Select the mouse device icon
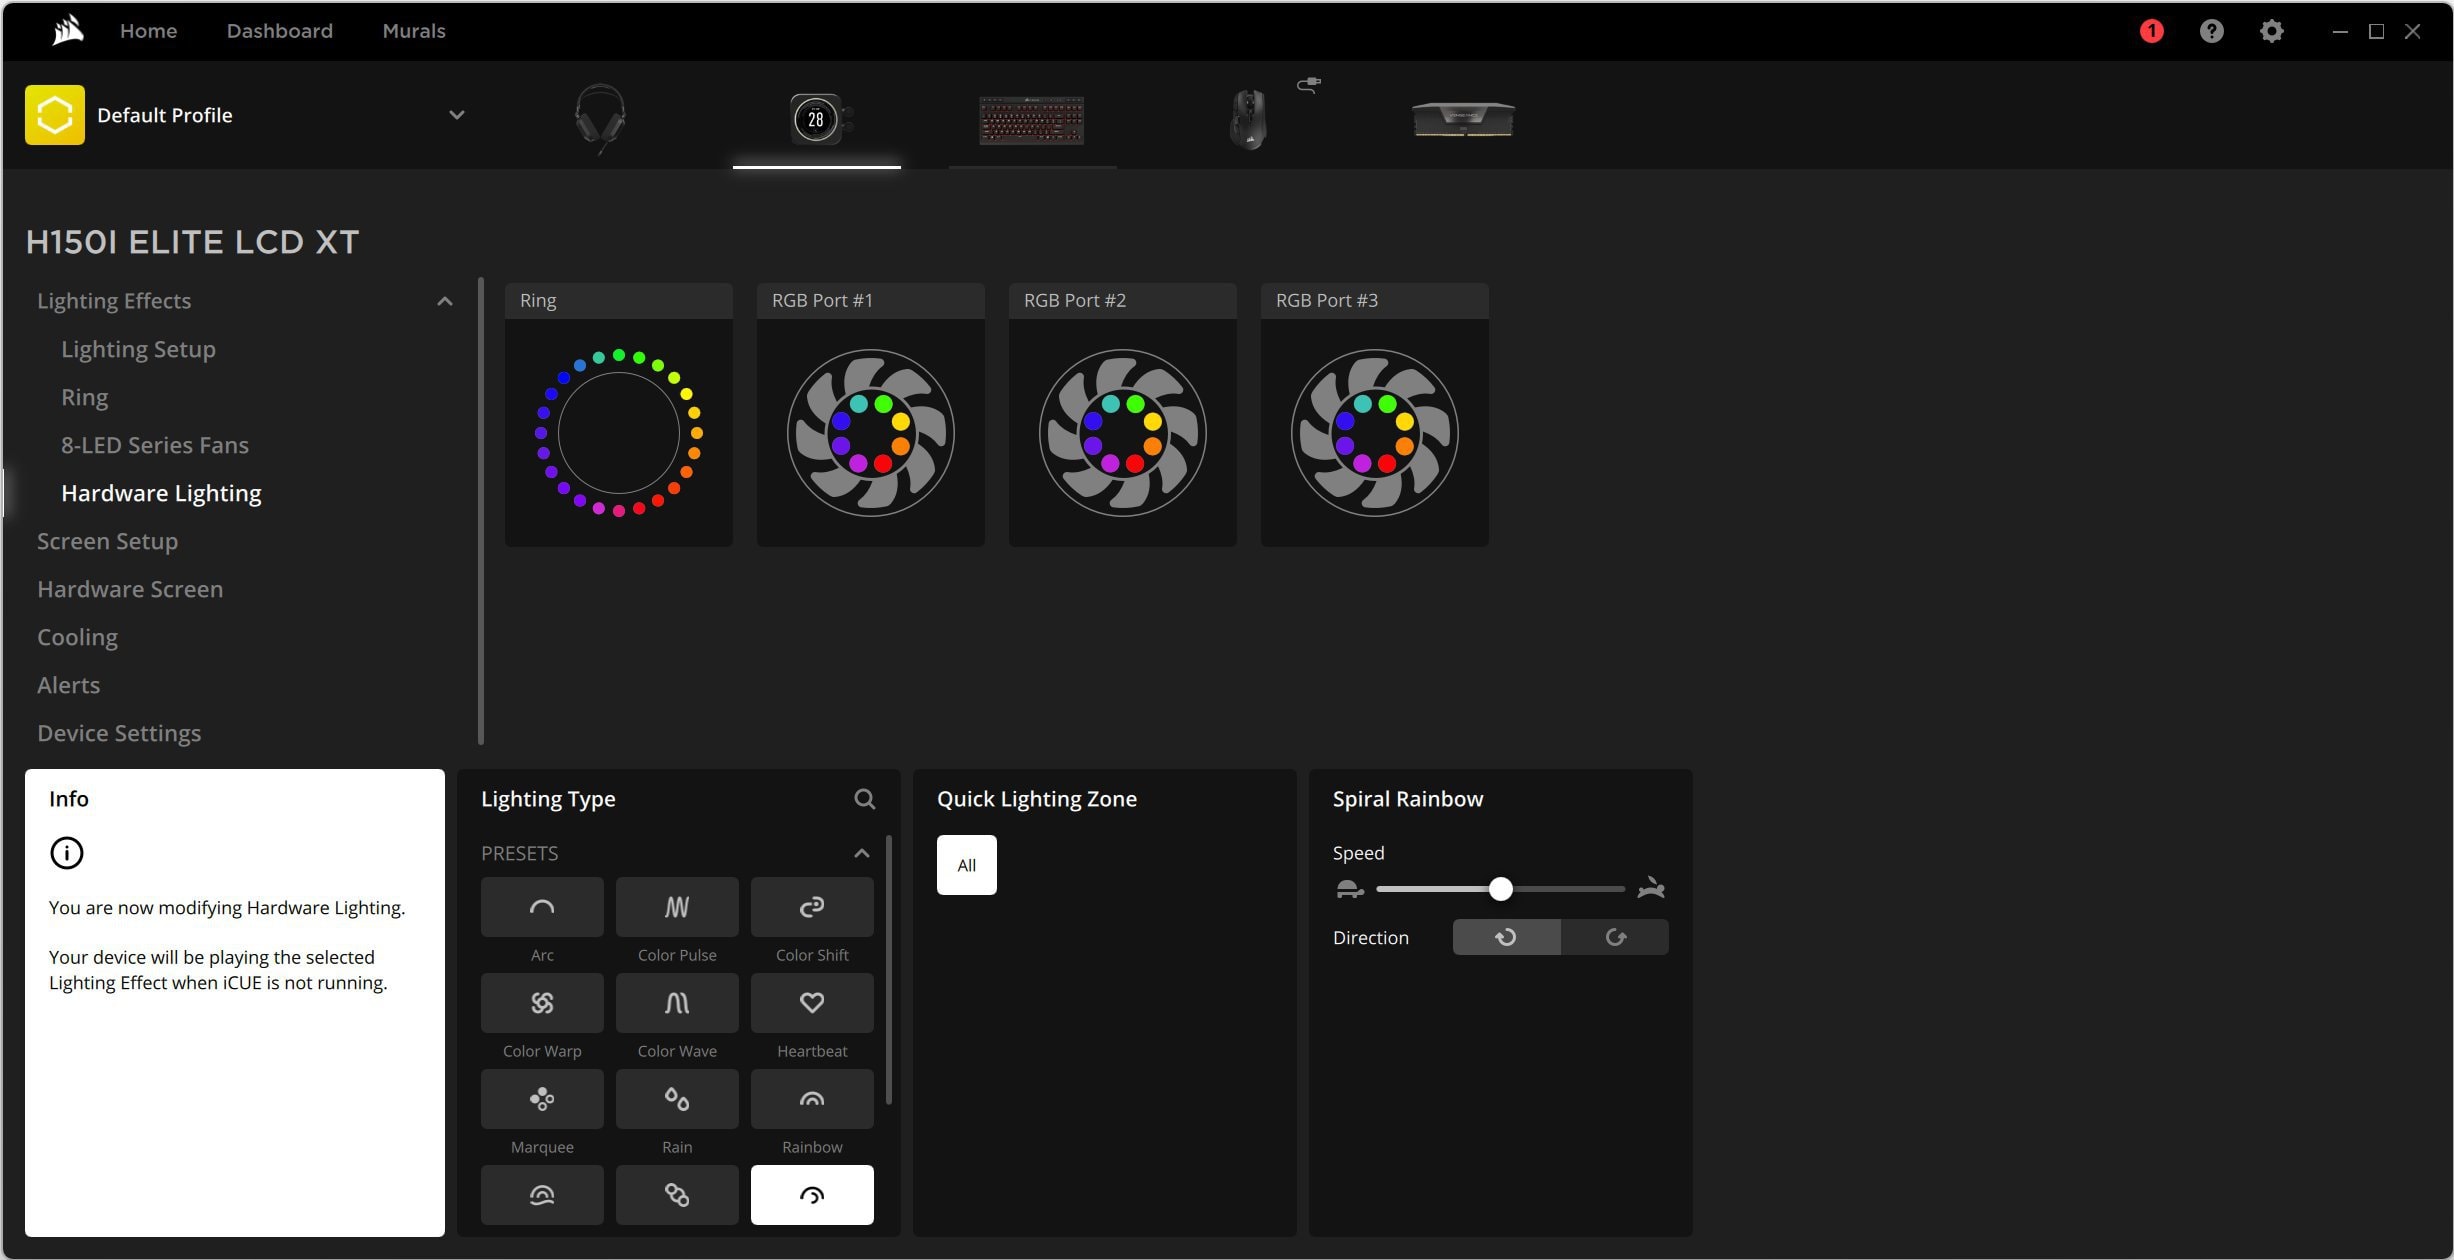 point(1248,118)
